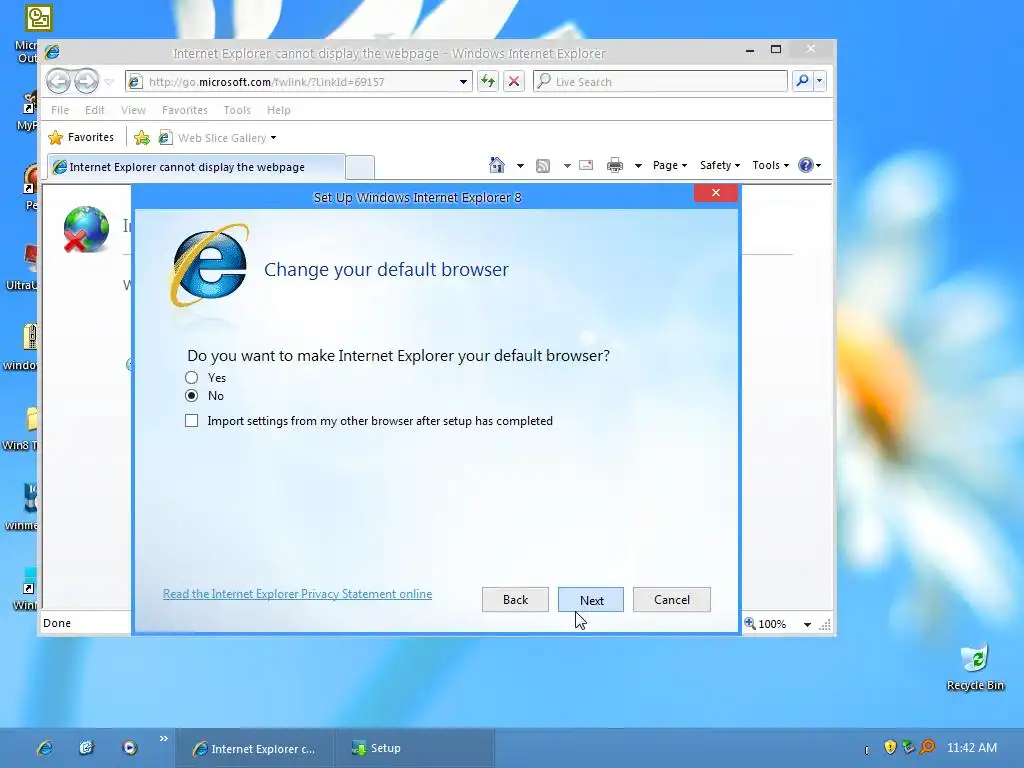The height and width of the screenshot is (768, 1024).
Task: Open the Web Slice Gallery dropdown
Action: pos(218,138)
